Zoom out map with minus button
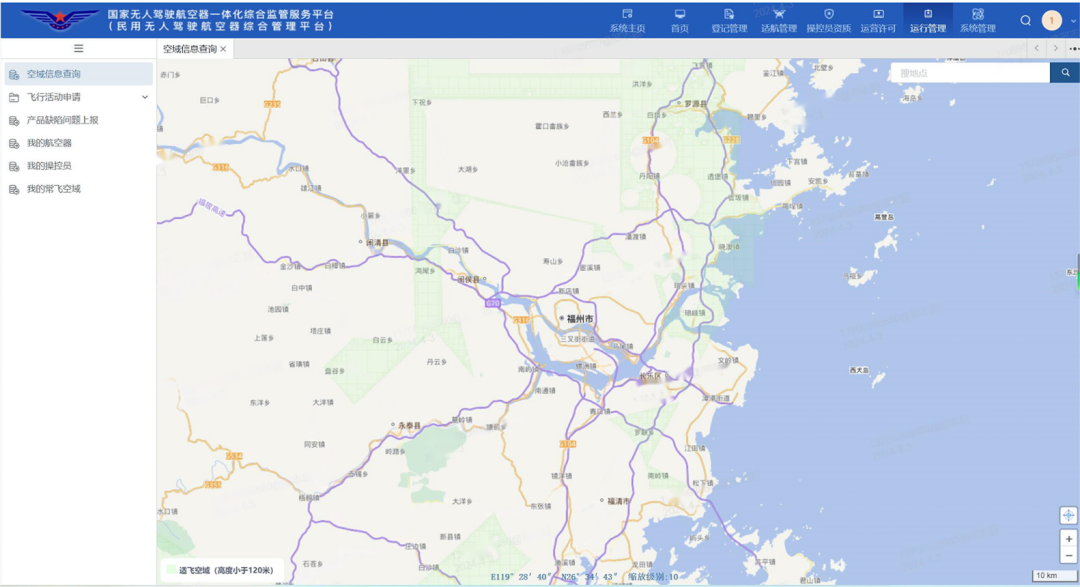Image resolution: width=1080 pixels, height=587 pixels. 1068,555
